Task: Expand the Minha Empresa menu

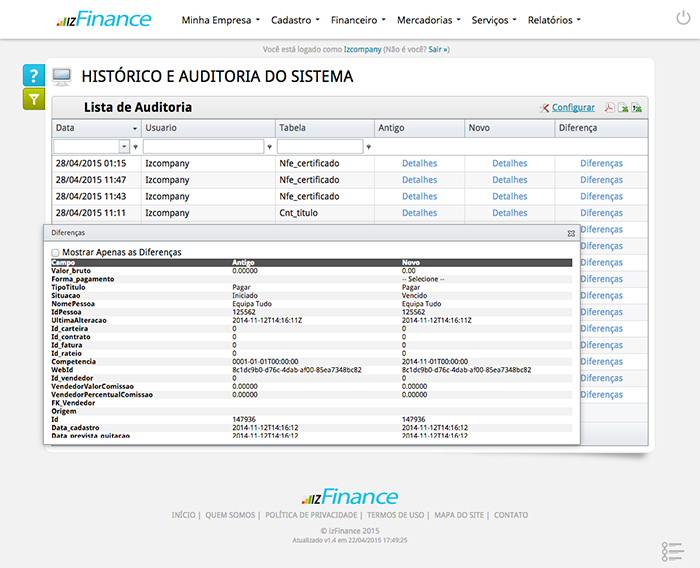Action: pos(220,19)
